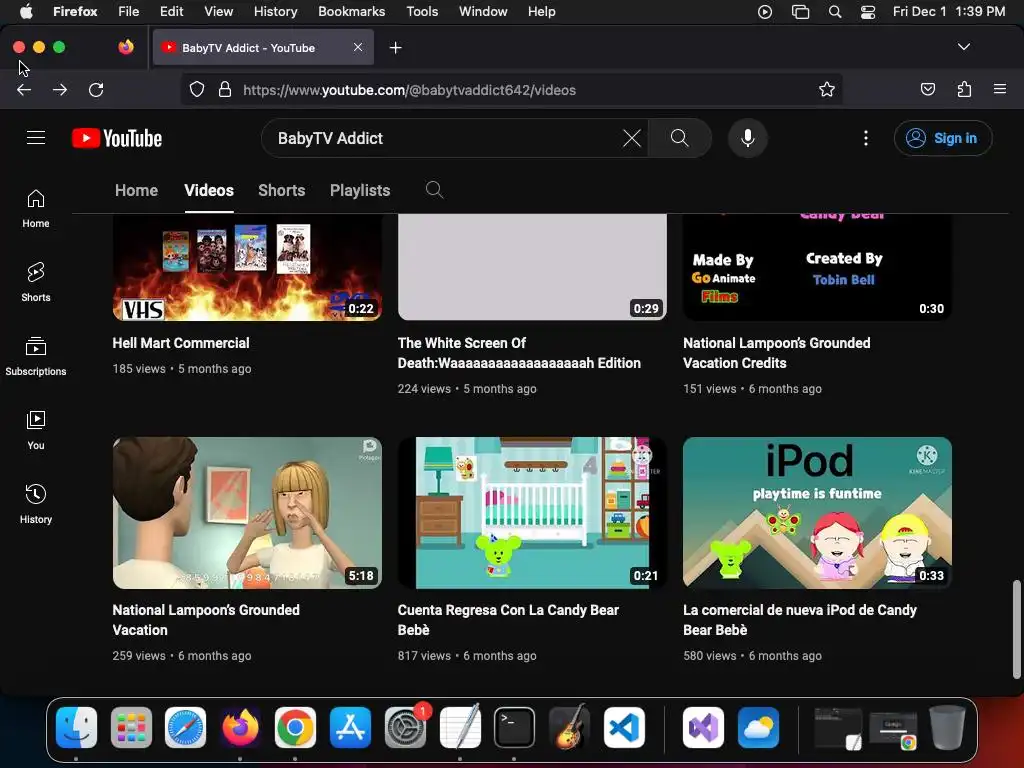Open the channel Playlists tab

(x=360, y=190)
